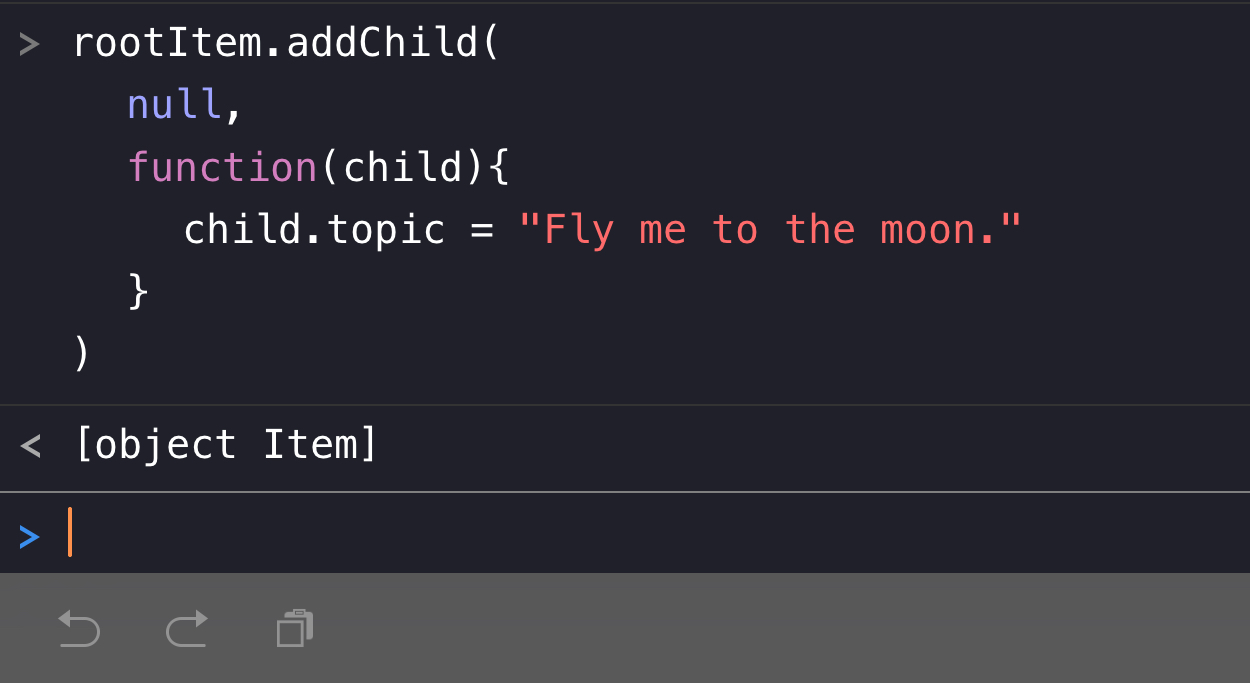Click the equals sign in the assignment
Image resolution: width=1250 pixels, height=683 pixels.
click(x=482, y=230)
